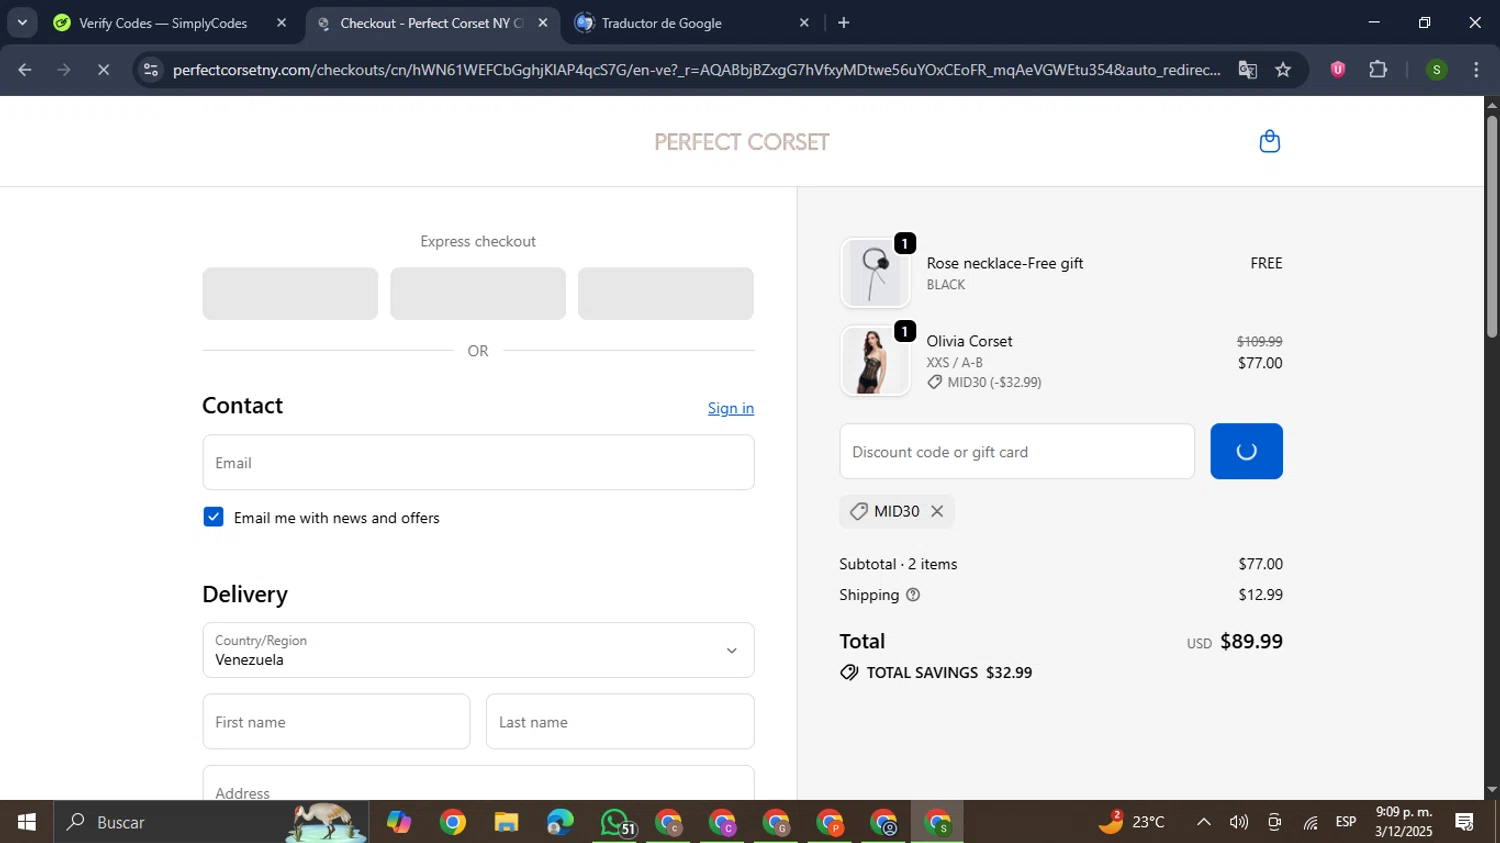Image resolution: width=1500 pixels, height=843 pixels.
Task: Click the third express checkout button
Action: point(666,293)
